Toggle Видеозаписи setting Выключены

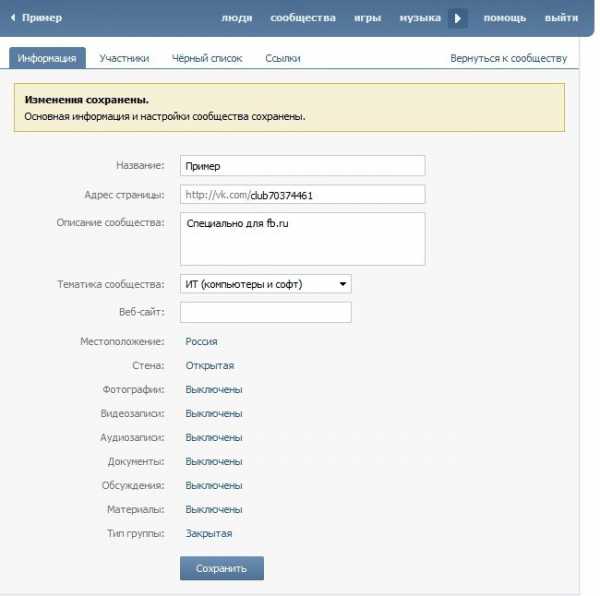click(213, 414)
